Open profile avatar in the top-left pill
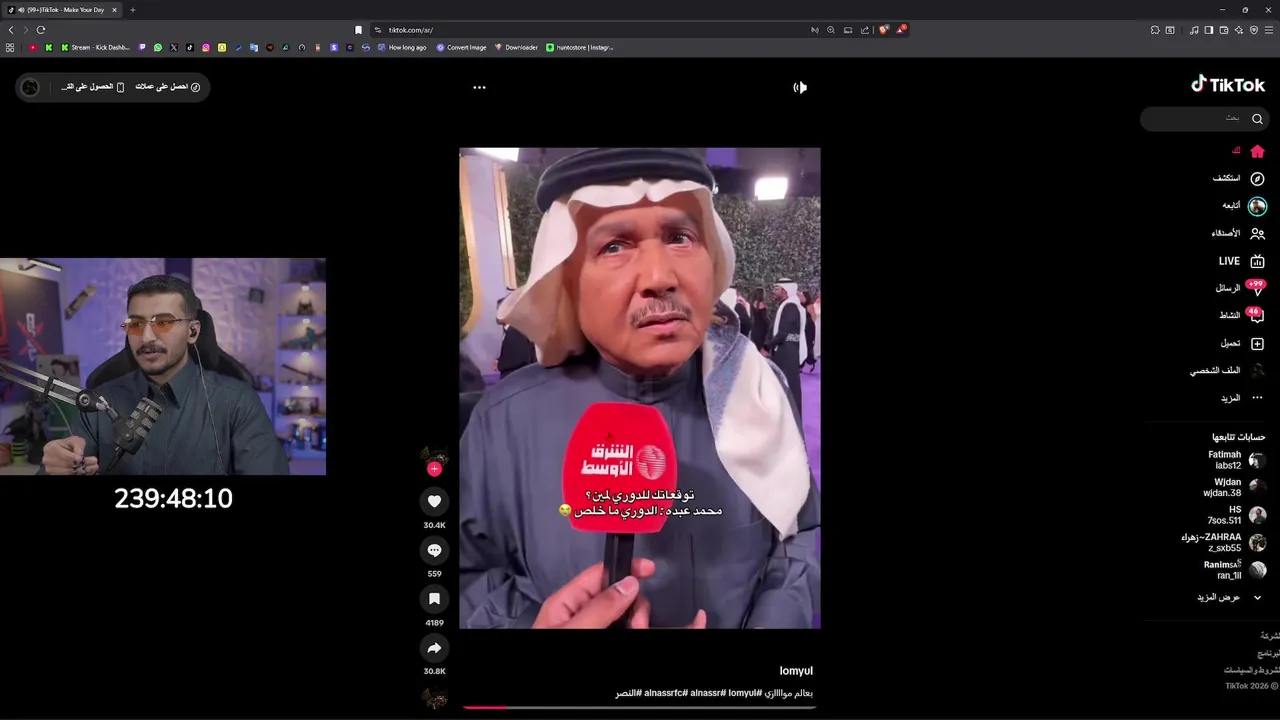The image size is (1280, 720). click(x=30, y=87)
